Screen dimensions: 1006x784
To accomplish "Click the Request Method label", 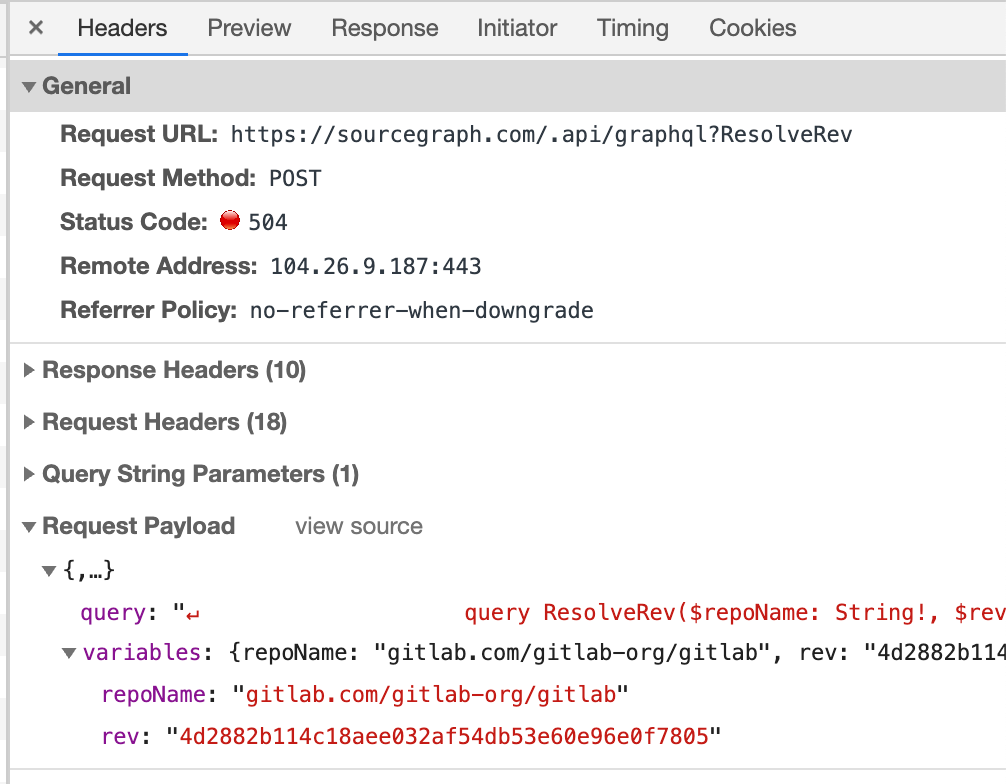I will pos(158,178).
